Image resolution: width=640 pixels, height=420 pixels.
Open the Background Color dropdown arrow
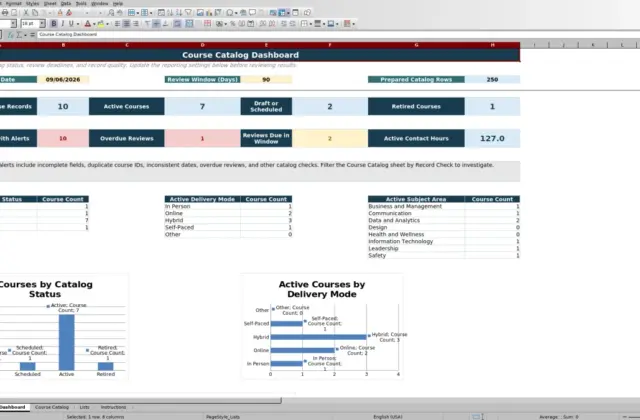(107, 24)
